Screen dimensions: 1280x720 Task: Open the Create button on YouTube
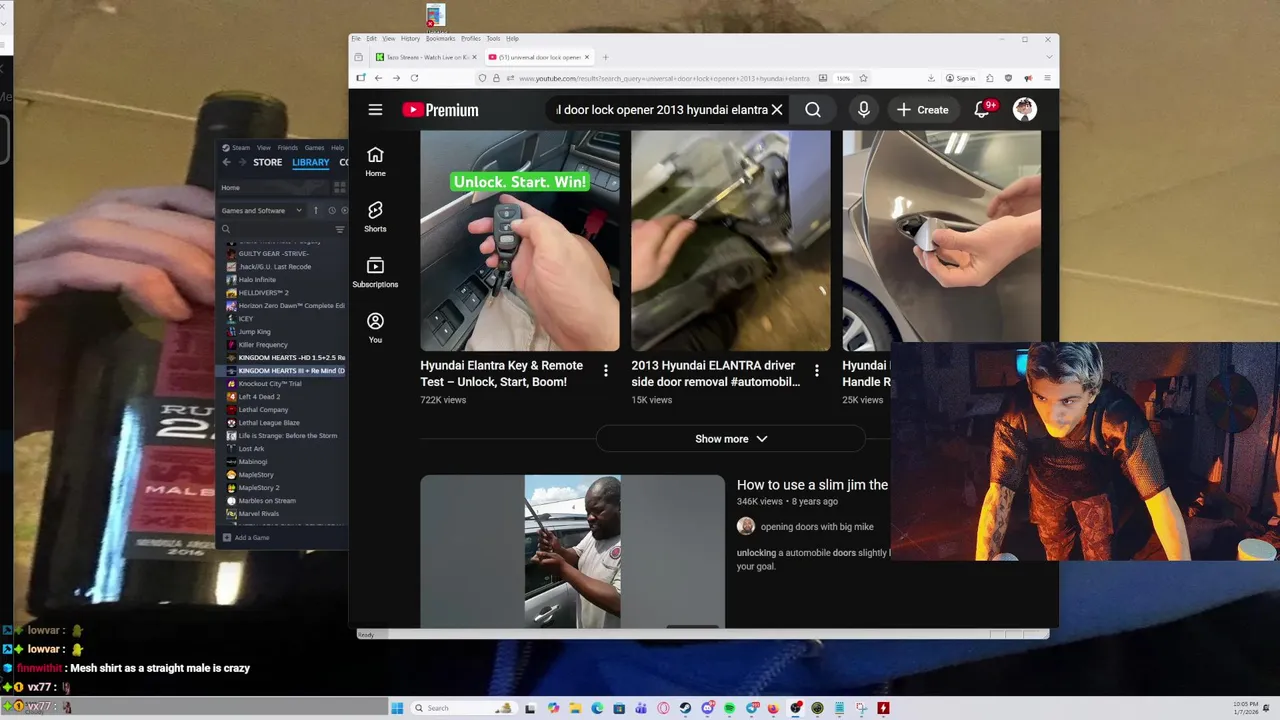point(922,110)
